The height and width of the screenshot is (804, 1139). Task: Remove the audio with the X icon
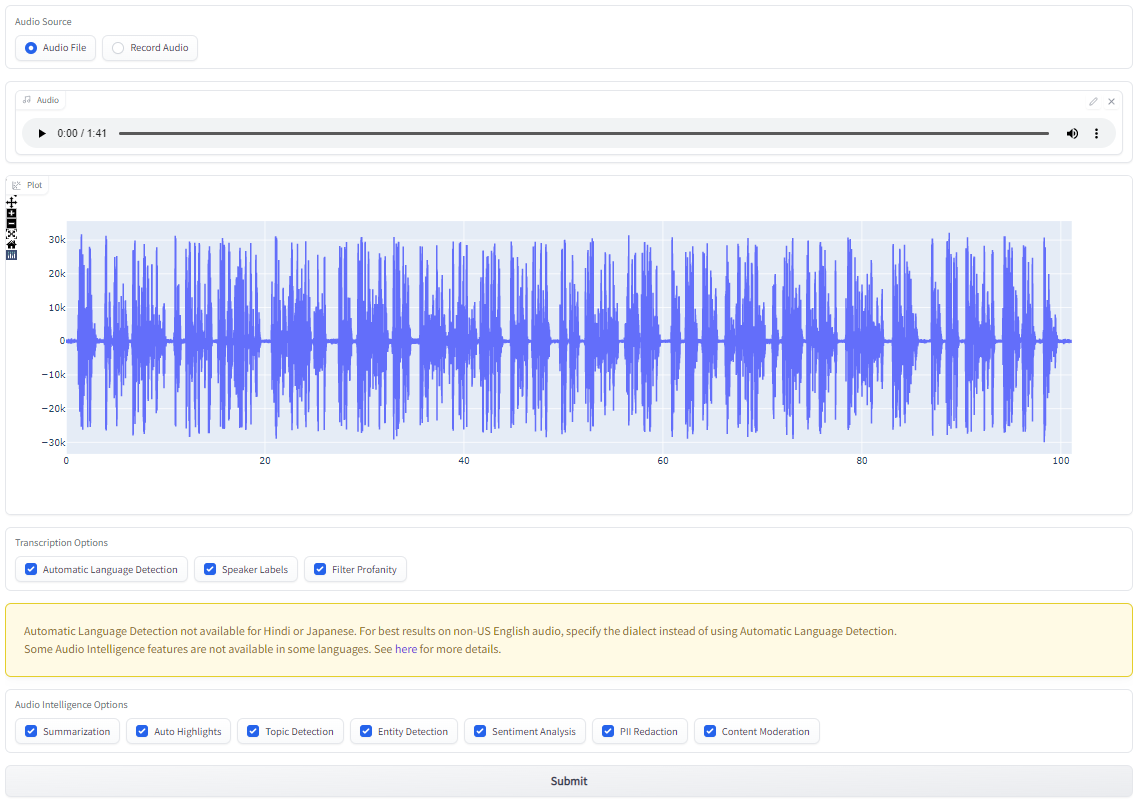[1111, 102]
